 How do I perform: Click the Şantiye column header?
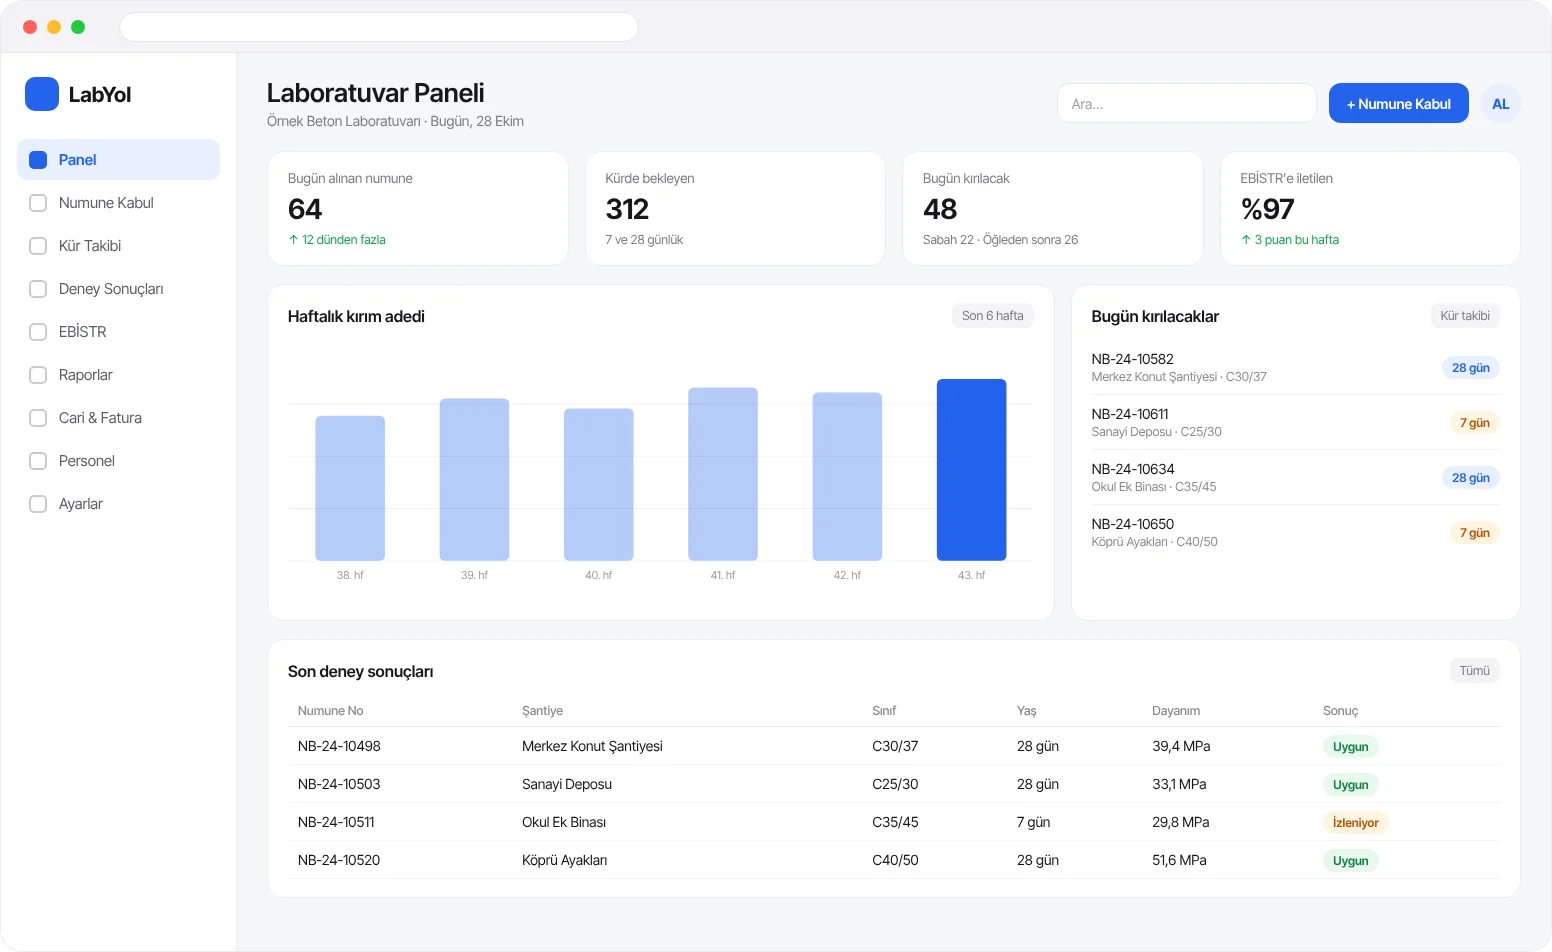pos(542,711)
